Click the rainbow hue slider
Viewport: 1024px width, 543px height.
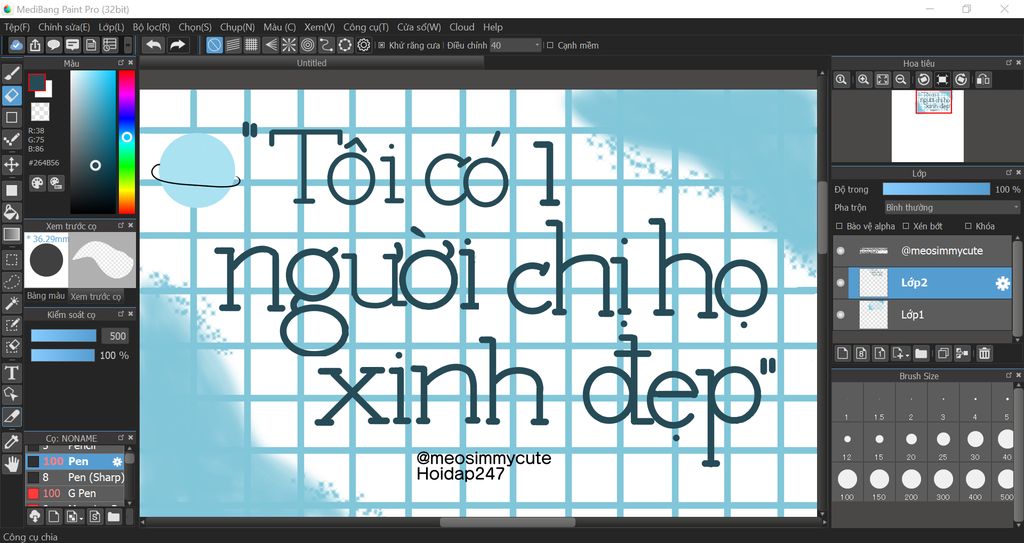coord(127,141)
